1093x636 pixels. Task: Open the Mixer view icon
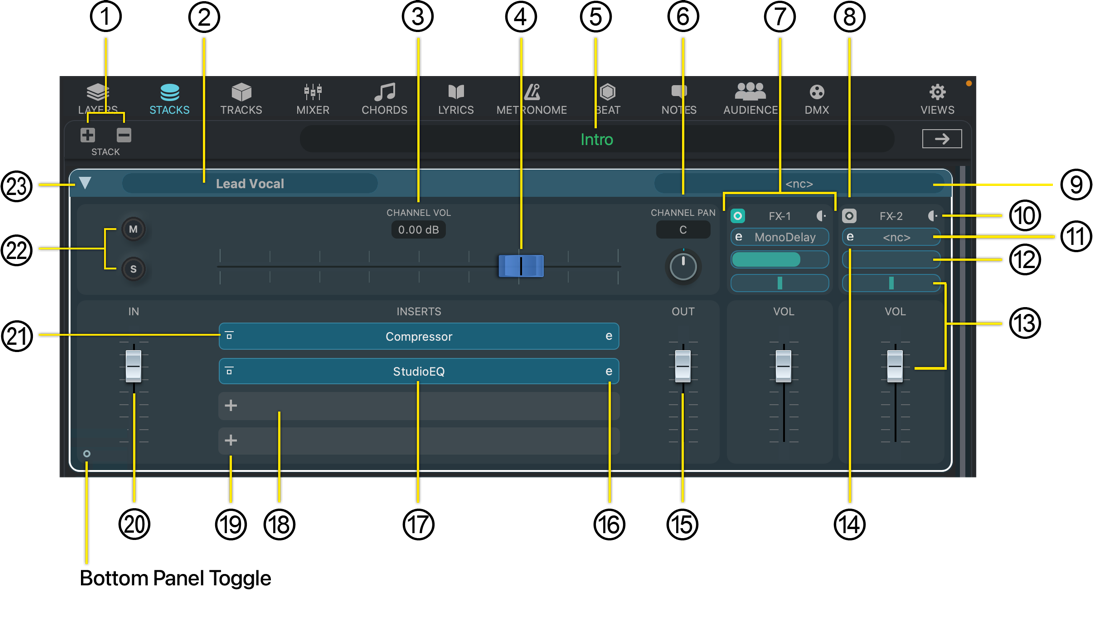(313, 98)
